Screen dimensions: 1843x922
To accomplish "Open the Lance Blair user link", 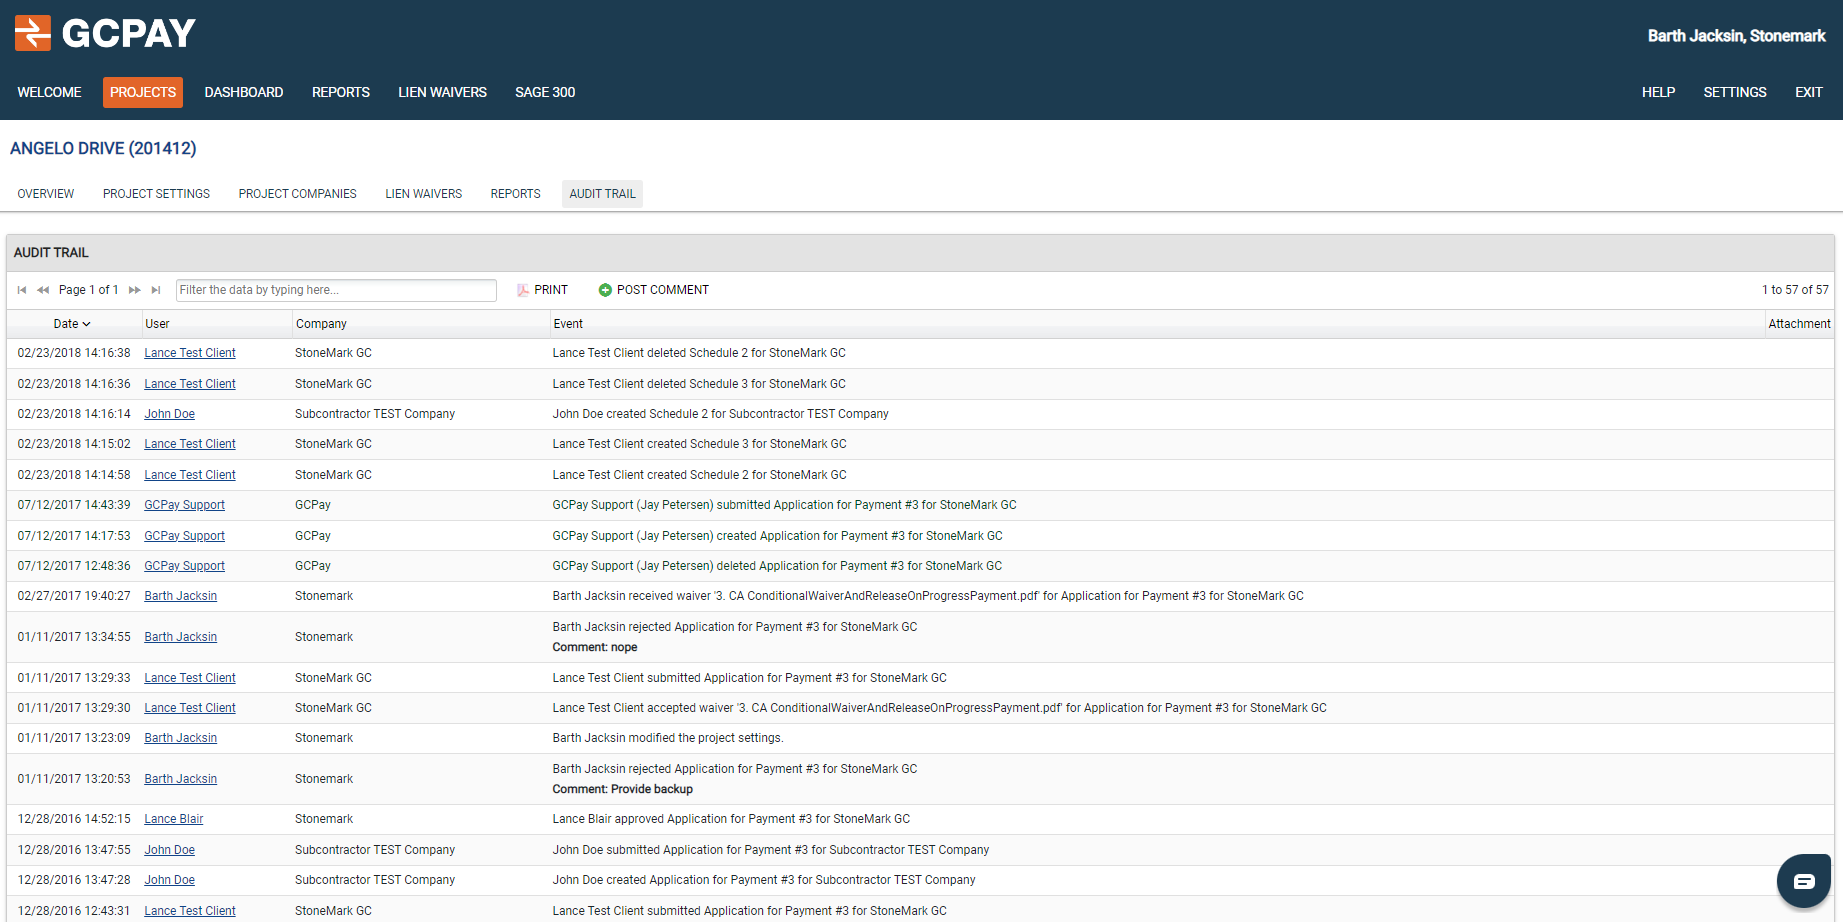I will (173, 819).
